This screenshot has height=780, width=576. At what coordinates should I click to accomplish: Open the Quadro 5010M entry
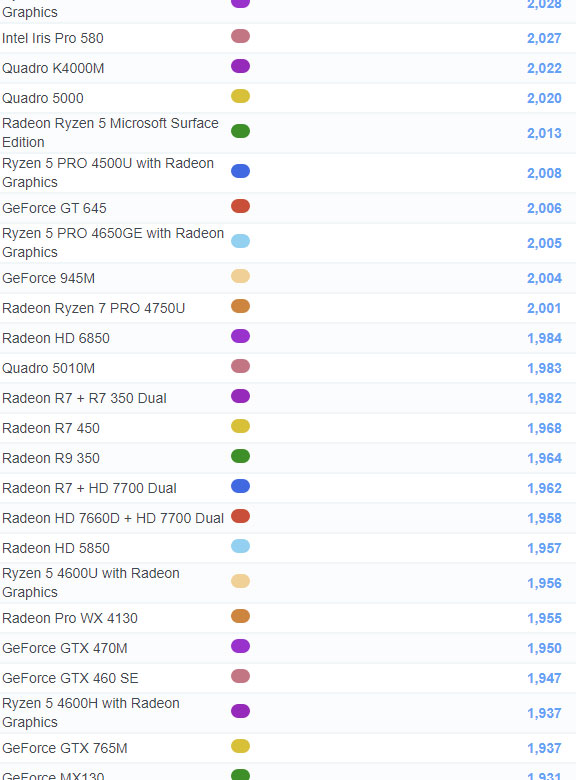tap(48, 368)
